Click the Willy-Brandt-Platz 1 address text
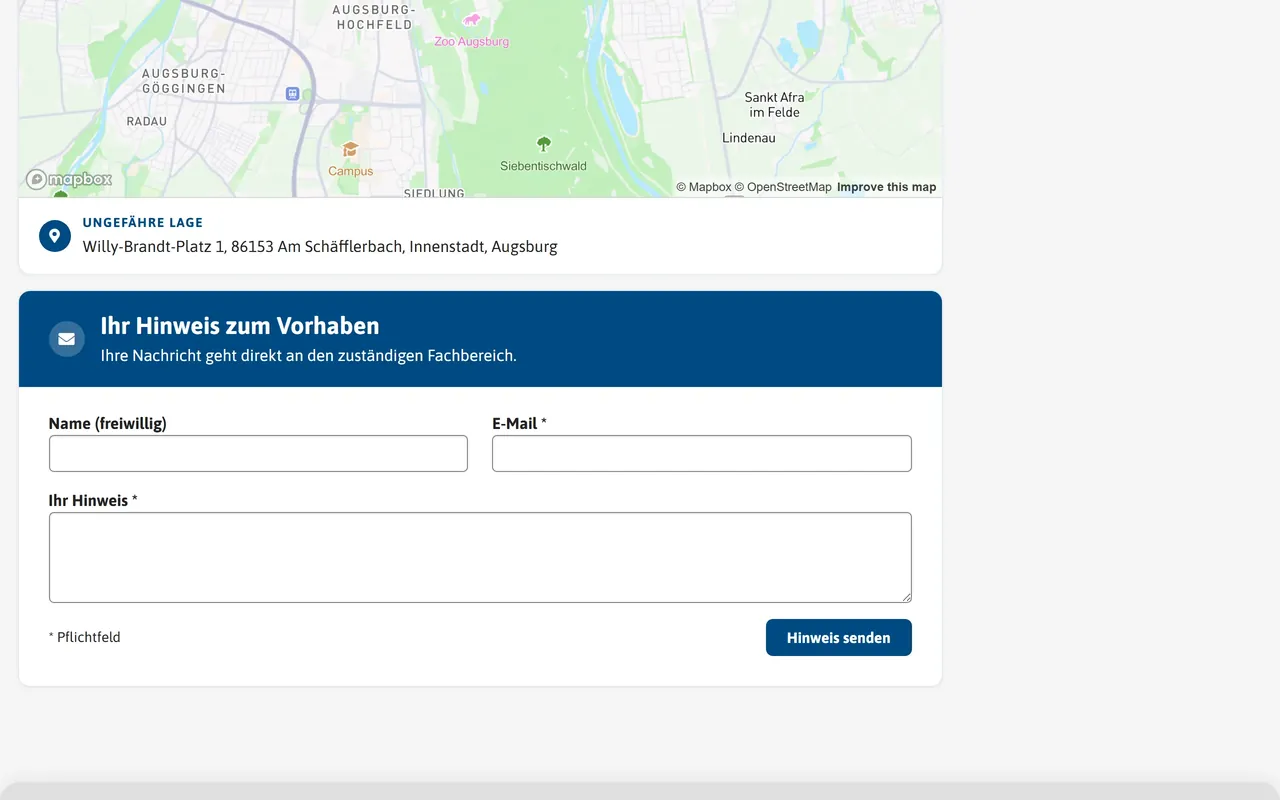Viewport: 1280px width, 800px height. 320,246
